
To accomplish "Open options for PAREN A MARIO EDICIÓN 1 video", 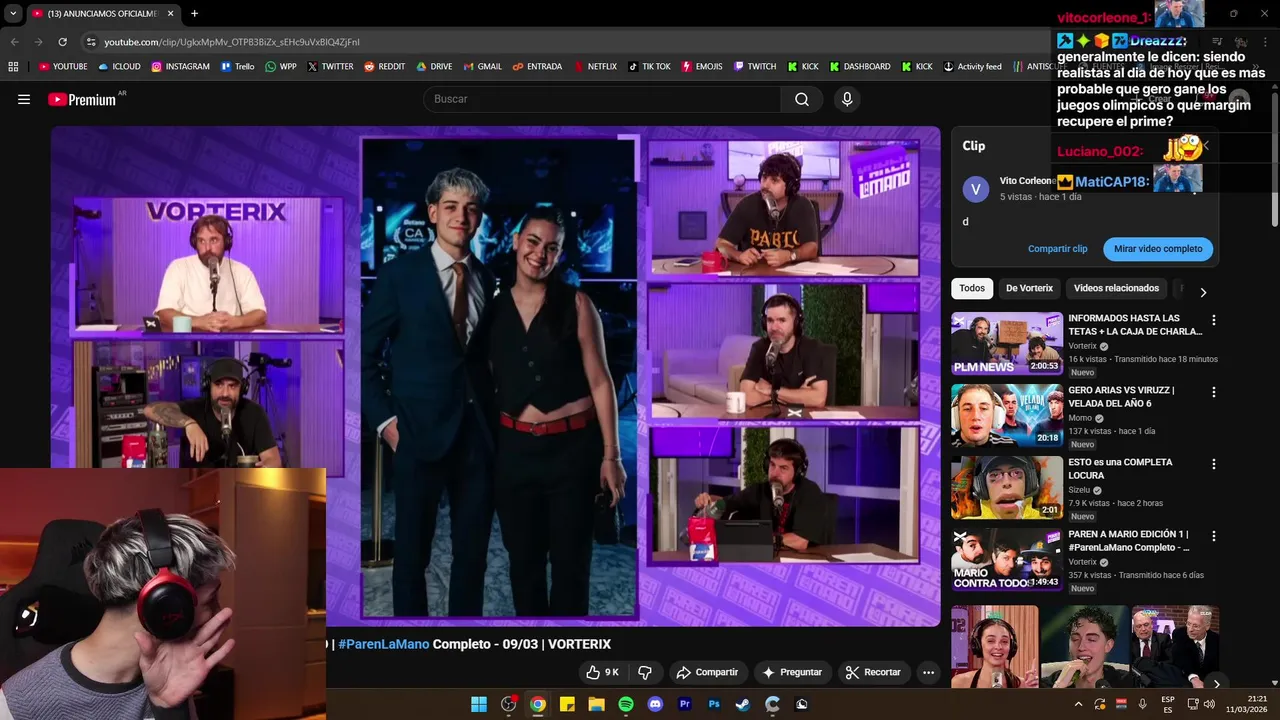I will (x=1214, y=536).
